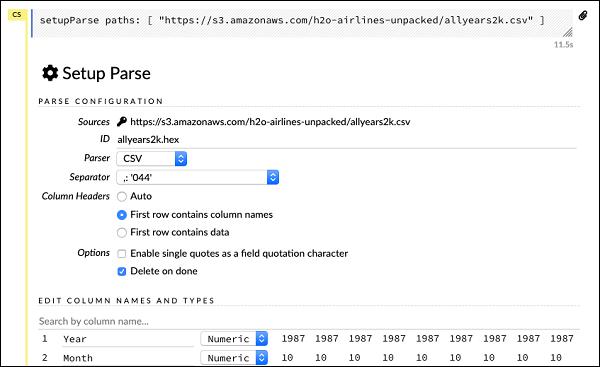This screenshot has width=600, height=367.
Task: Open Year column type dropdown
Action: pos(234,339)
